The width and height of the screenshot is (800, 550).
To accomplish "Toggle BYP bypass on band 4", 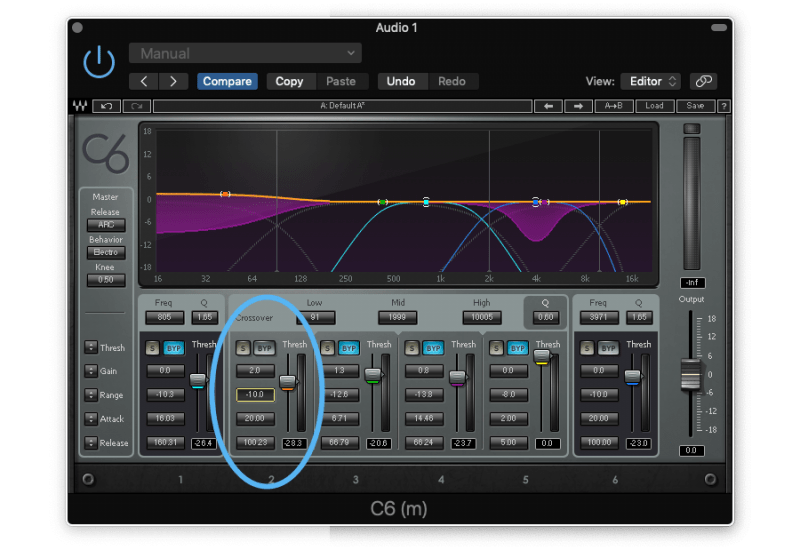I will tap(433, 348).
